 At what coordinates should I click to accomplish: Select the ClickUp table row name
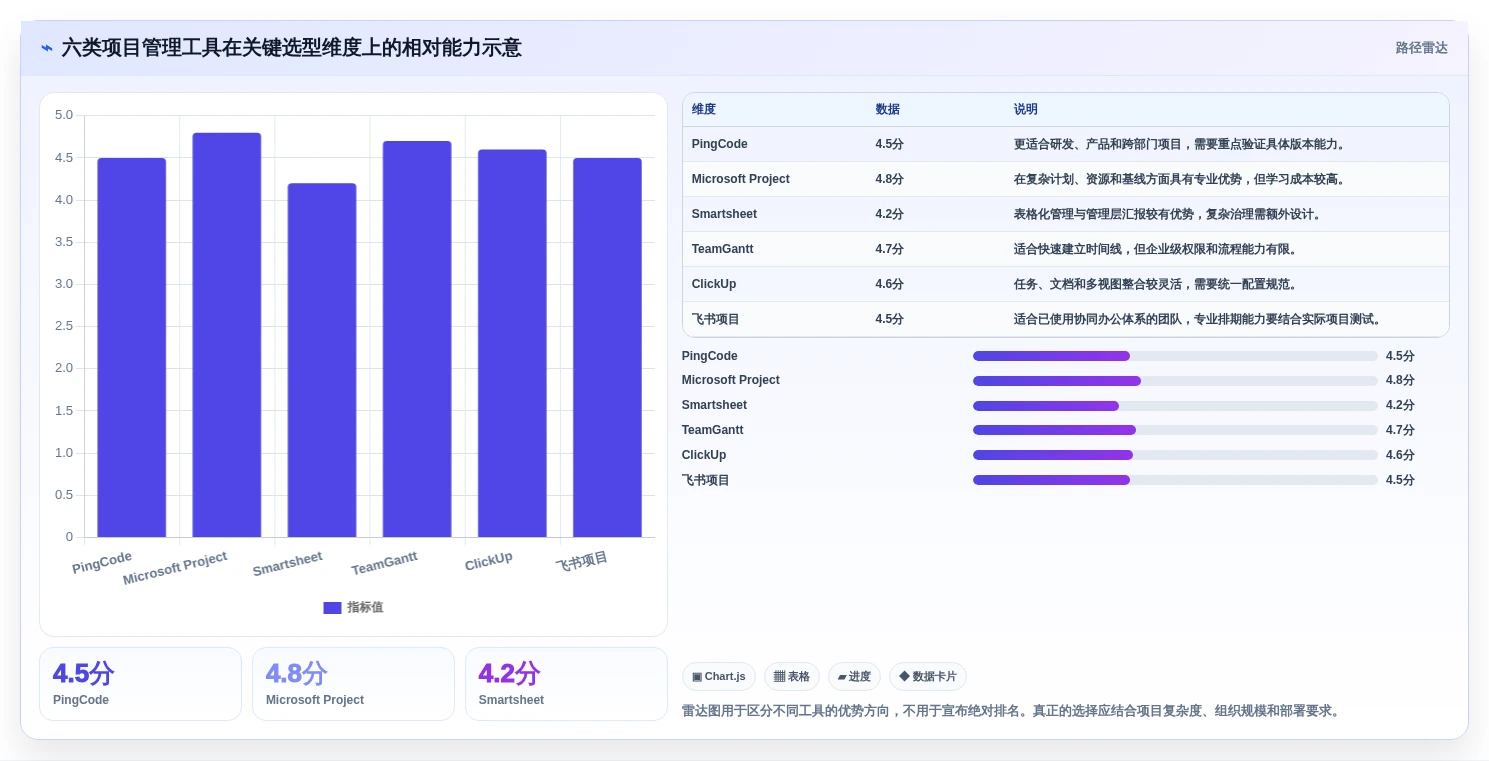(x=714, y=284)
